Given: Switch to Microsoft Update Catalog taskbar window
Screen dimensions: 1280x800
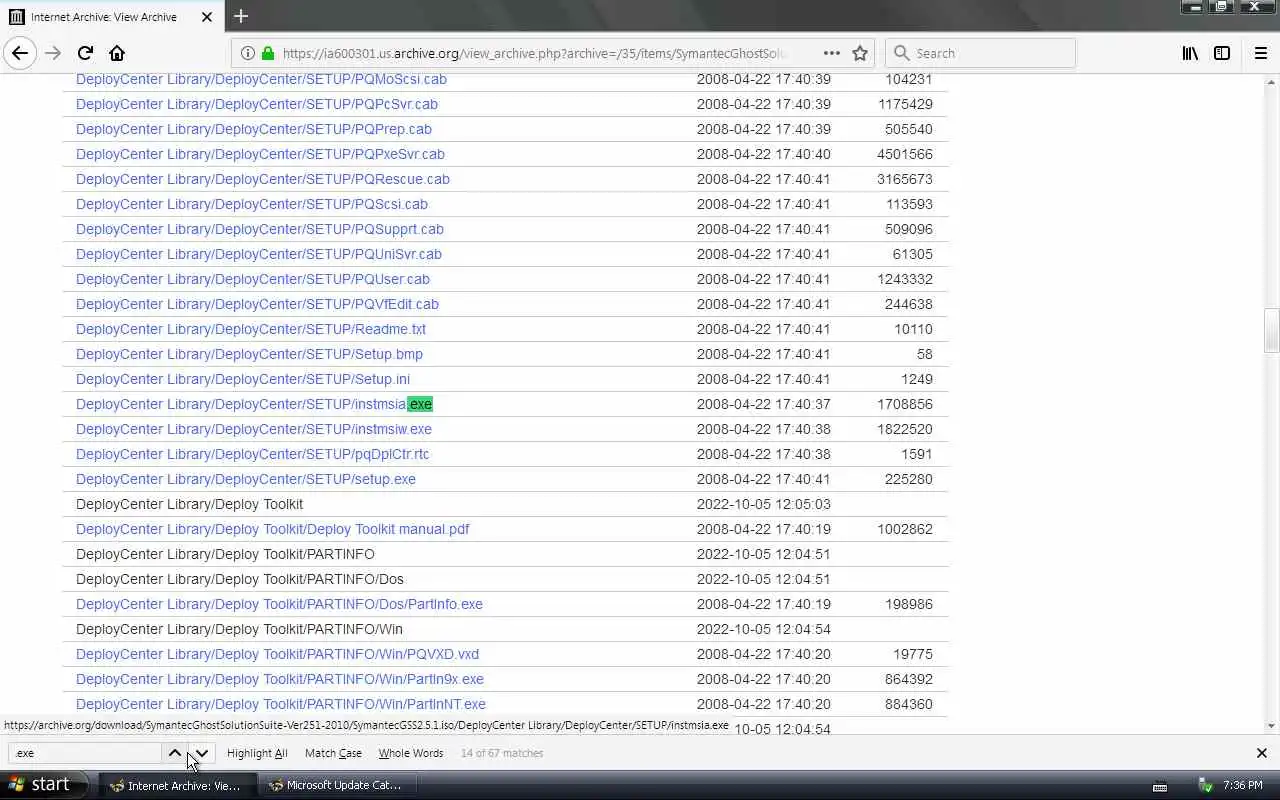Looking at the screenshot, I should tap(335, 785).
